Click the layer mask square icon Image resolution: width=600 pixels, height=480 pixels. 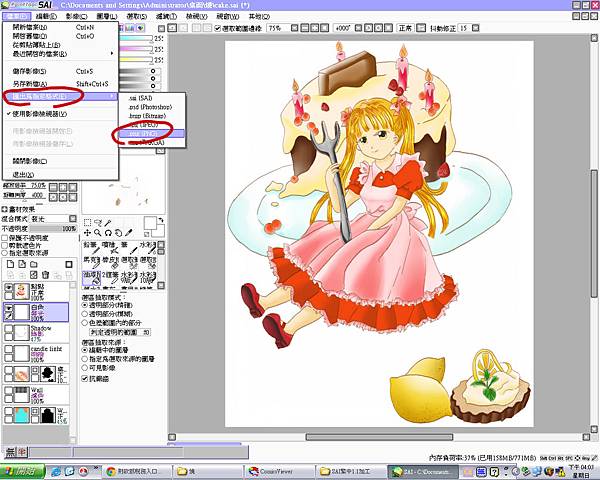coord(69,264)
